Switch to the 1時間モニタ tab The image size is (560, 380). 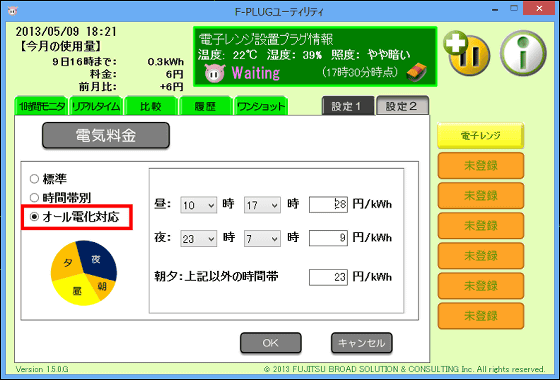coord(41,106)
